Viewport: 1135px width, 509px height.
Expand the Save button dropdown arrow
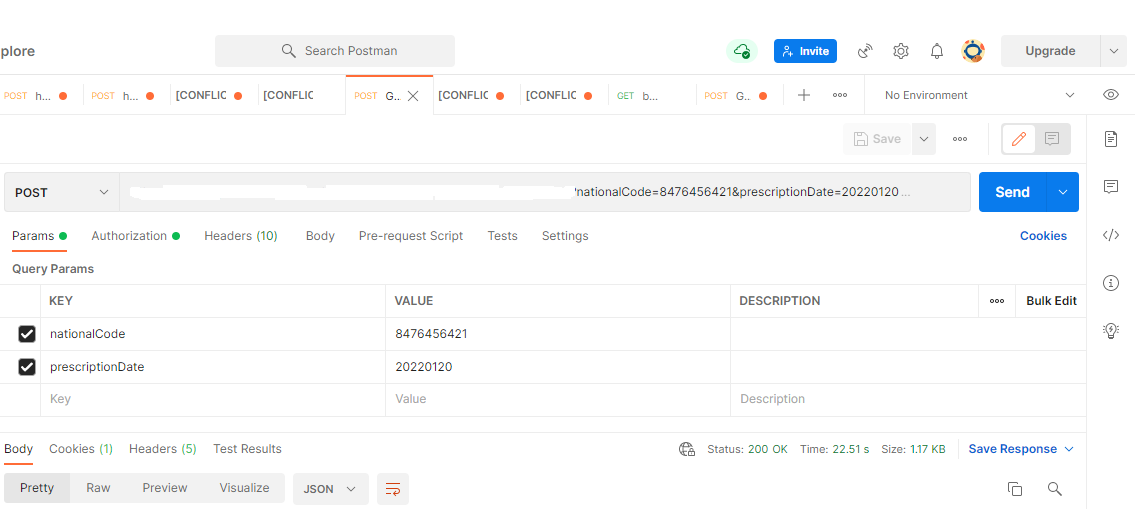pyautogui.click(x=924, y=139)
